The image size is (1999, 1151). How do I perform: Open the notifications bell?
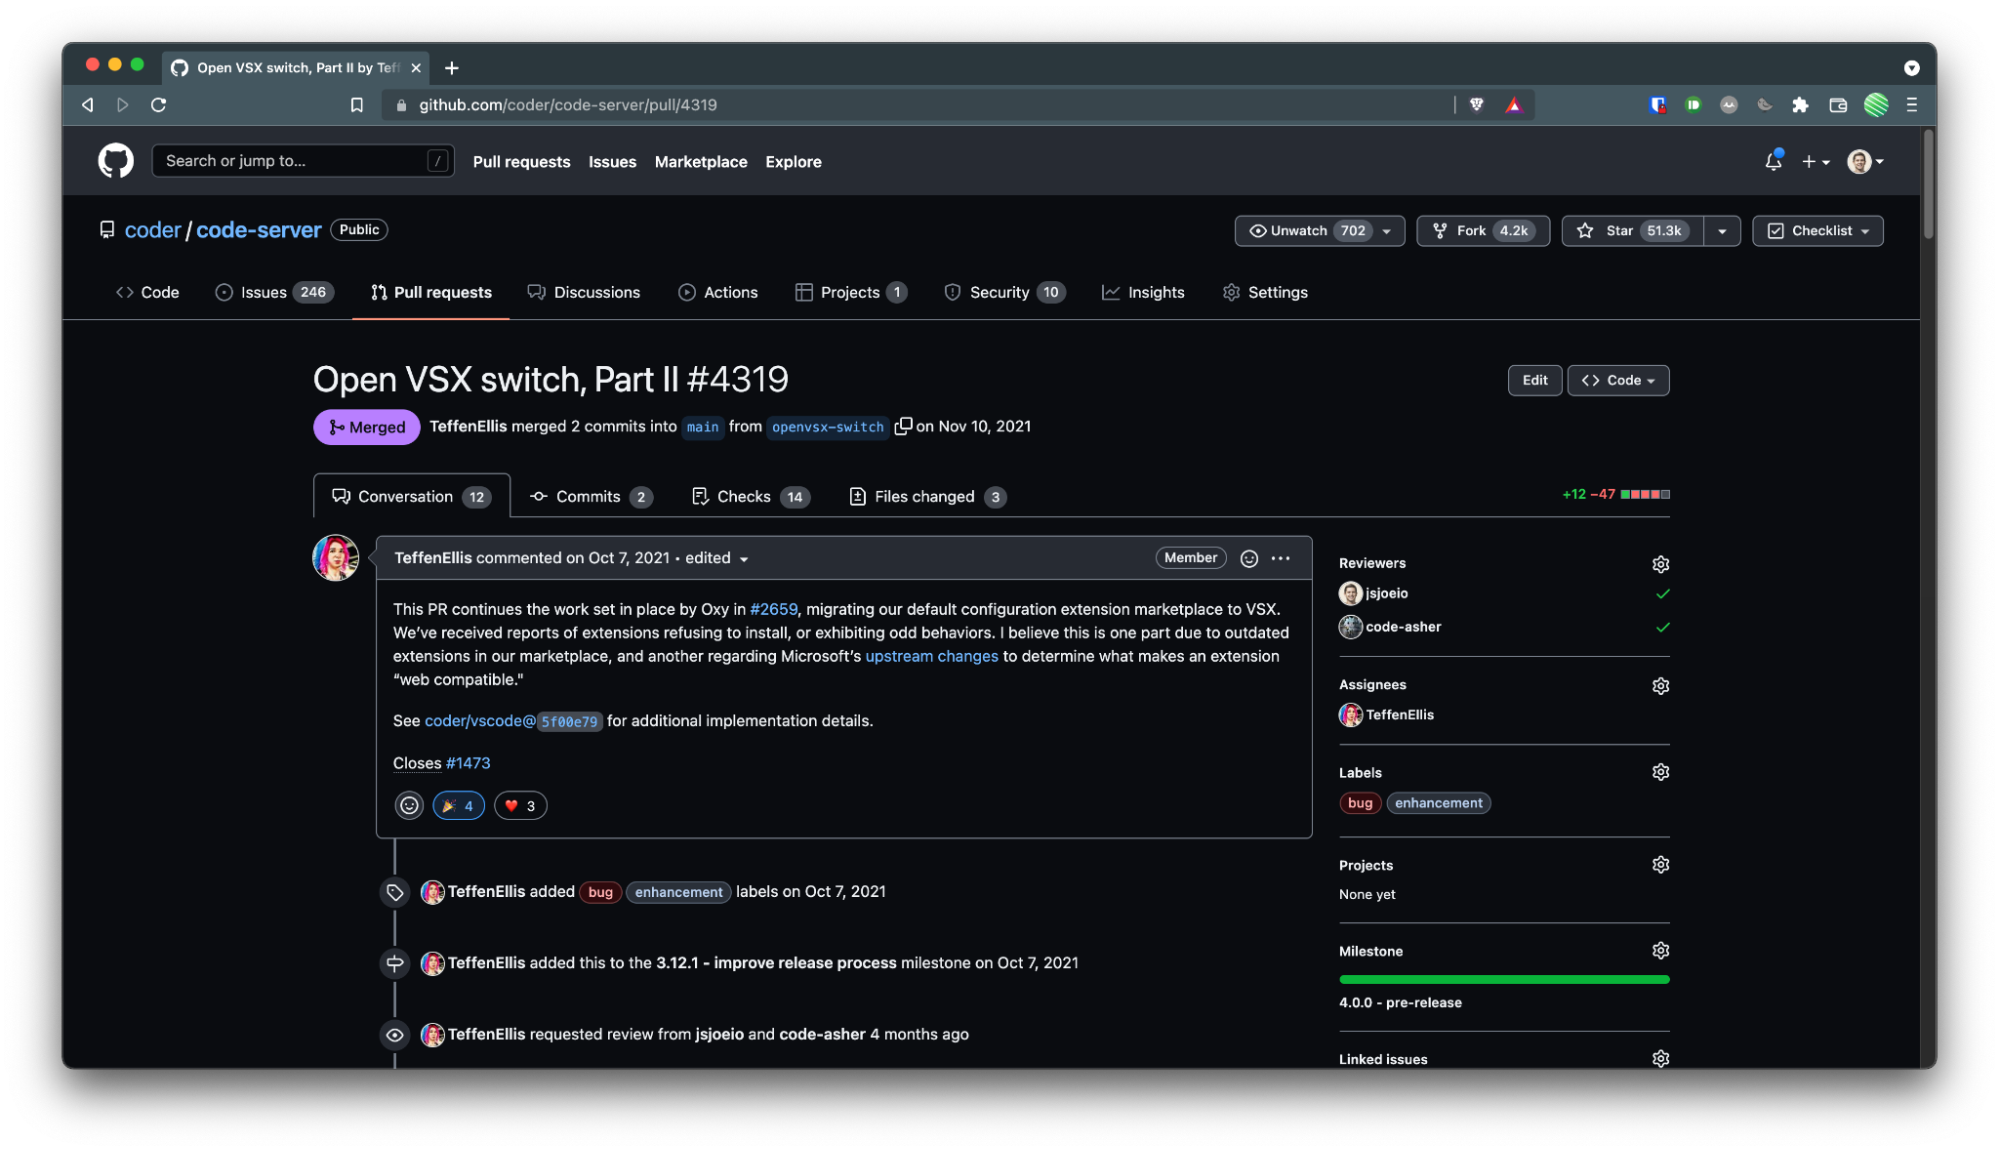[1773, 161]
